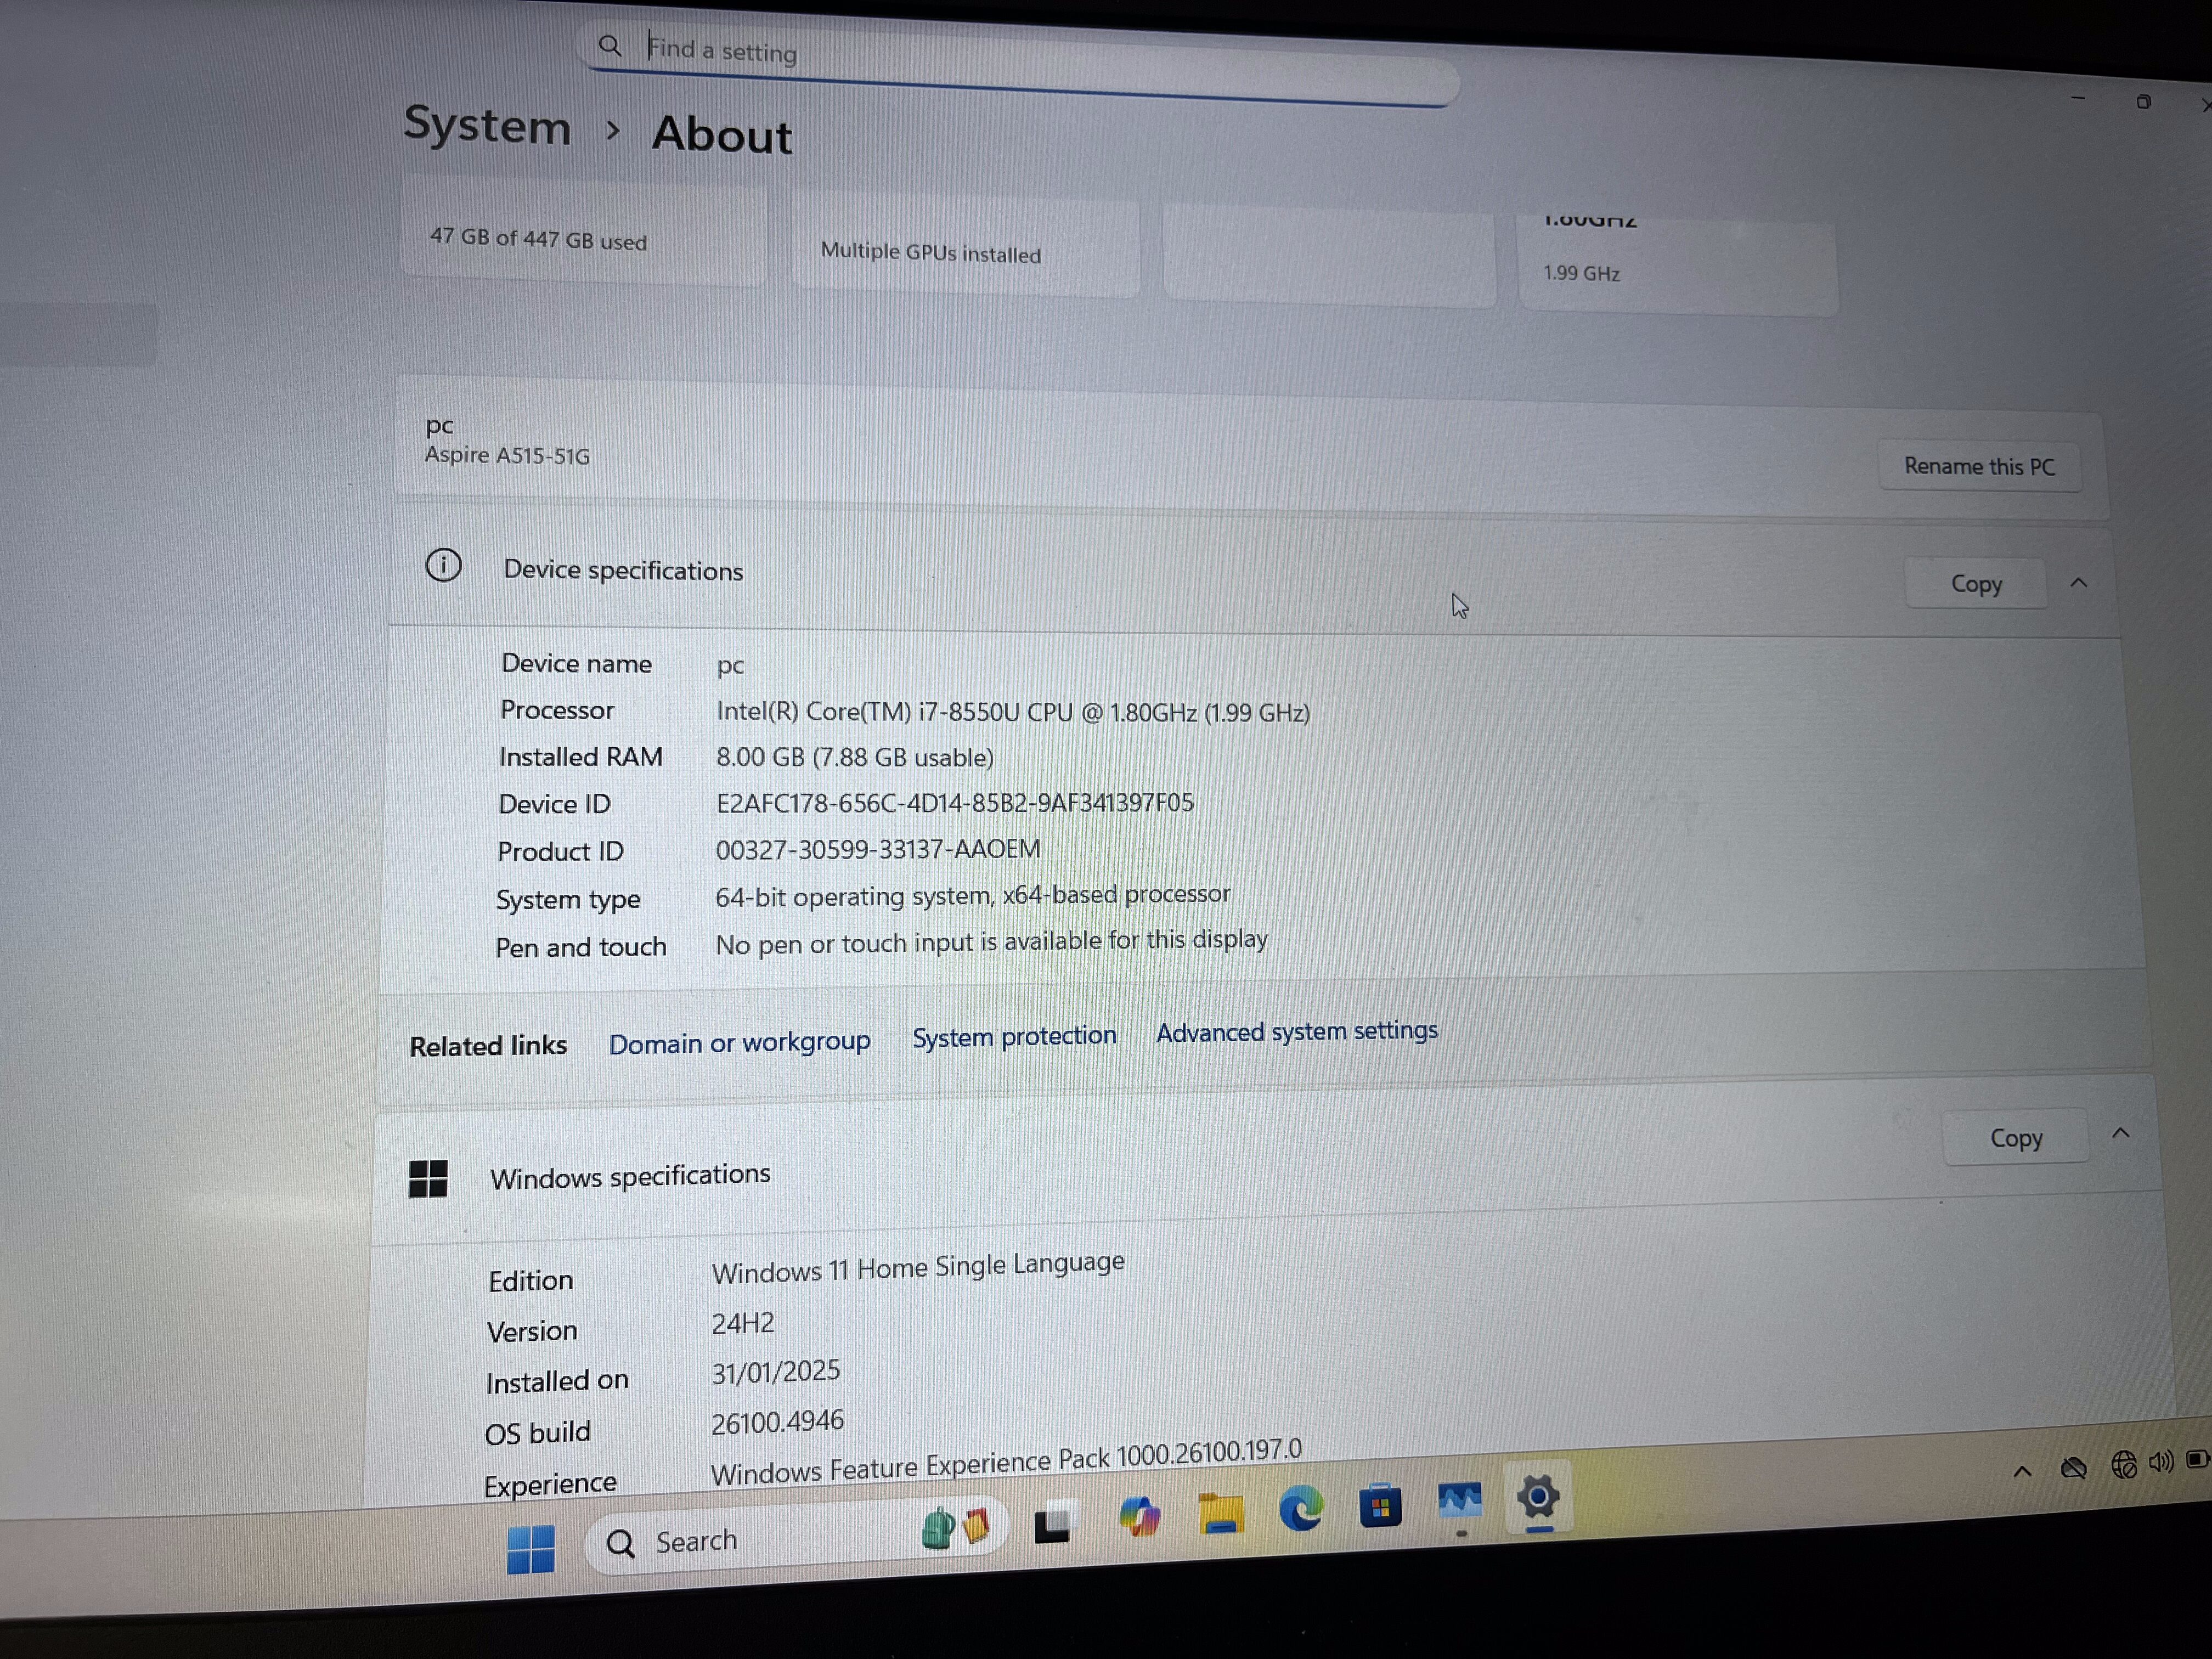The image size is (2212, 1659).
Task: Minimize the Settings window
Action: pyautogui.click(x=2078, y=98)
